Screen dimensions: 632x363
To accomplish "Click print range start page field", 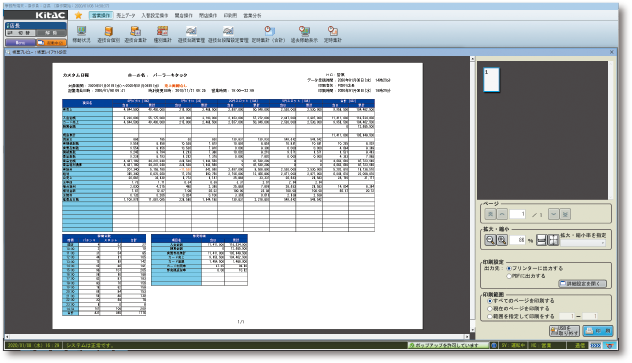I will (567, 317).
